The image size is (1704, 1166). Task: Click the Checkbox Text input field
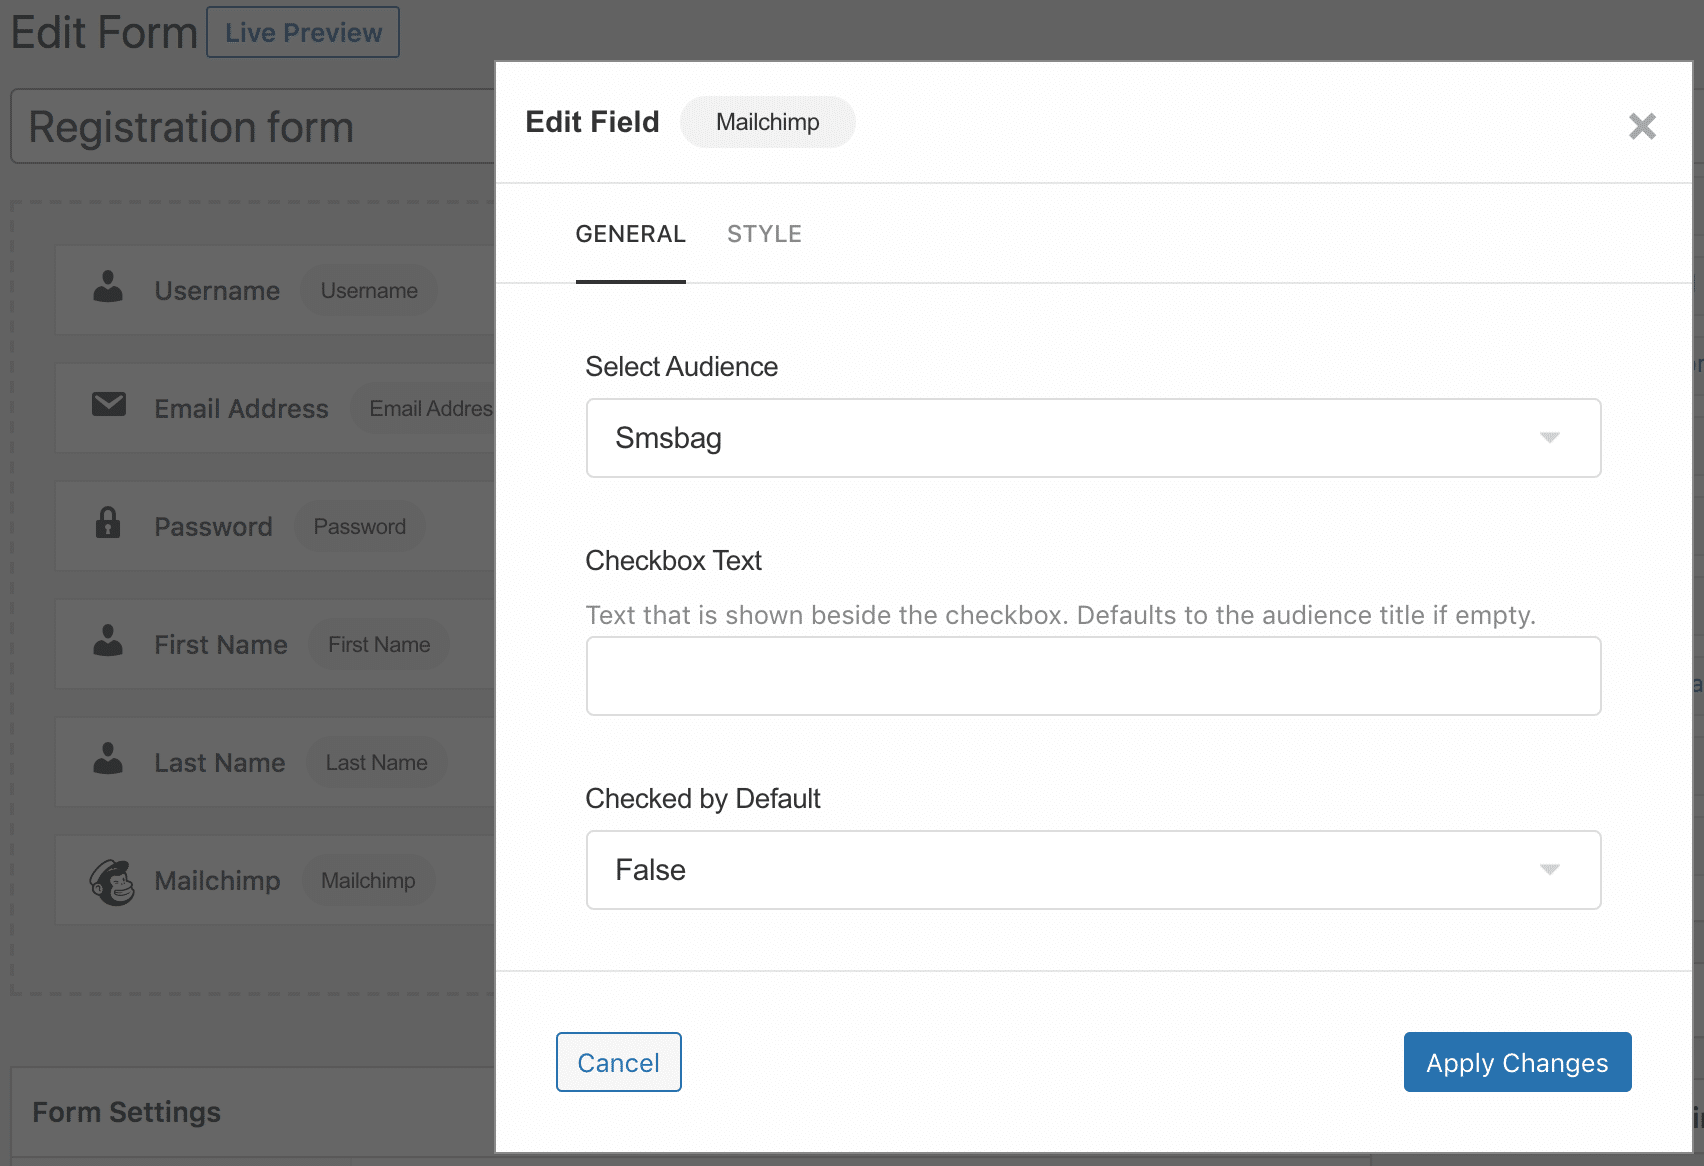[1093, 676]
